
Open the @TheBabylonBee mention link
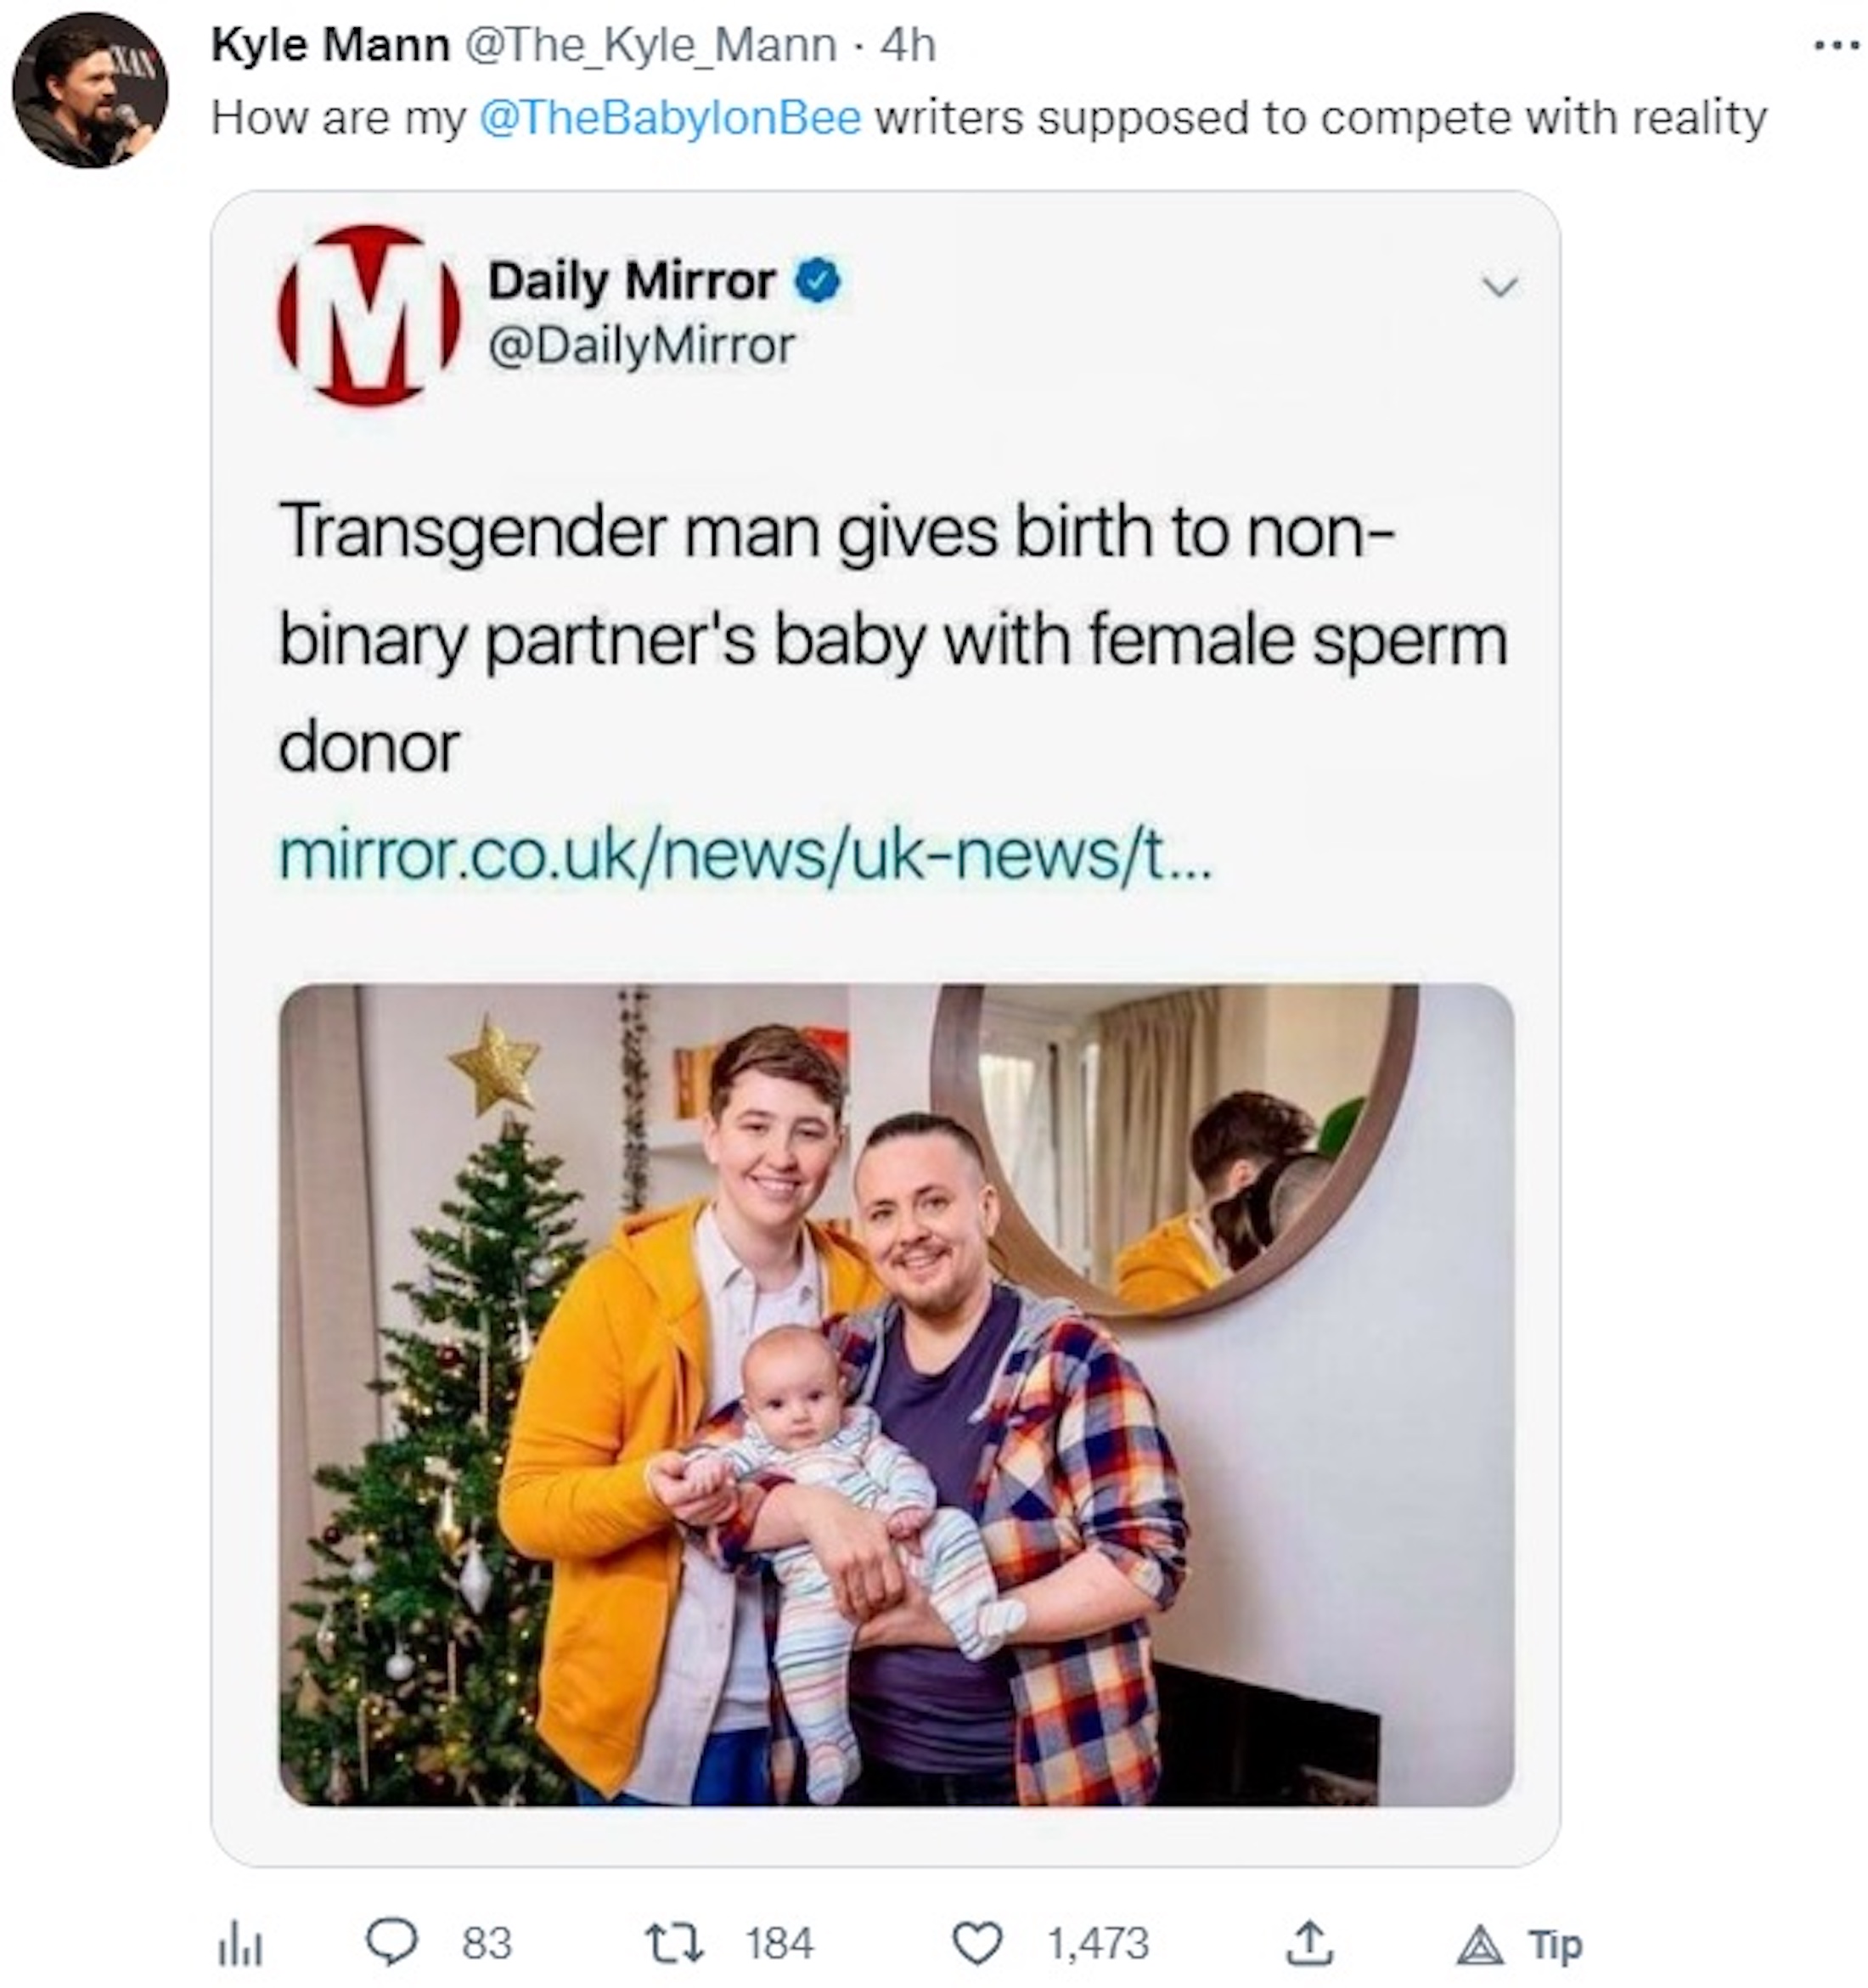pos(670,118)
